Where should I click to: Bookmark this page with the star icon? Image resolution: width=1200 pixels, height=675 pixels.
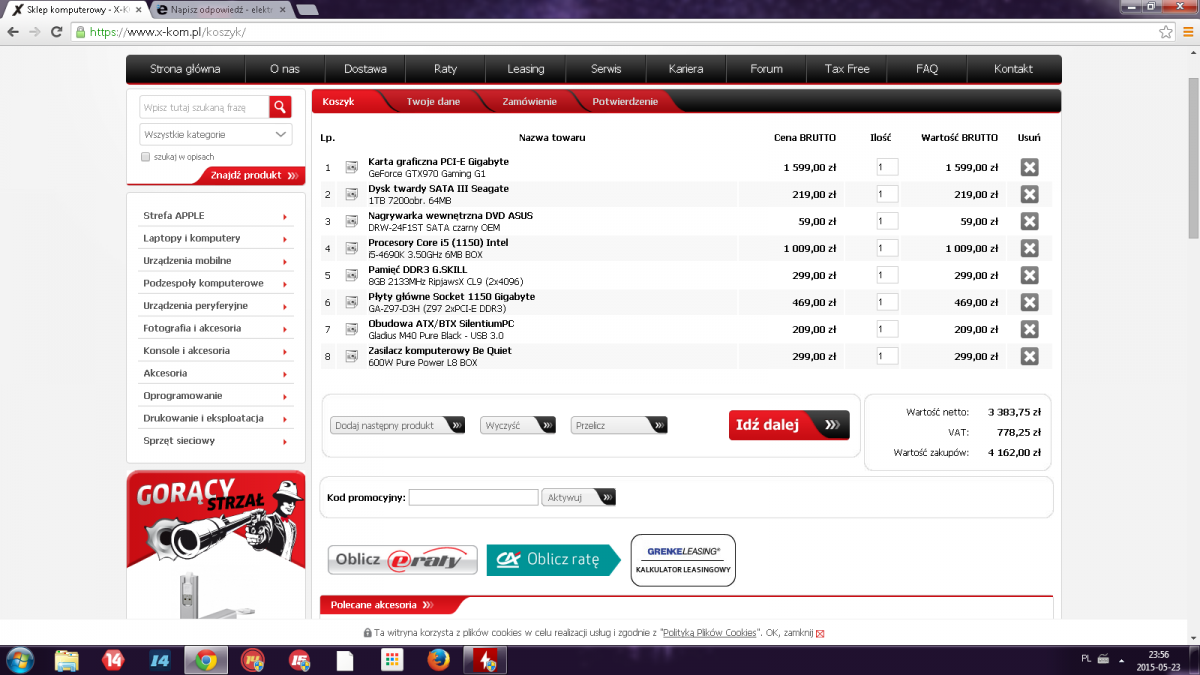pyautogui.click(x=1165, y=32)
